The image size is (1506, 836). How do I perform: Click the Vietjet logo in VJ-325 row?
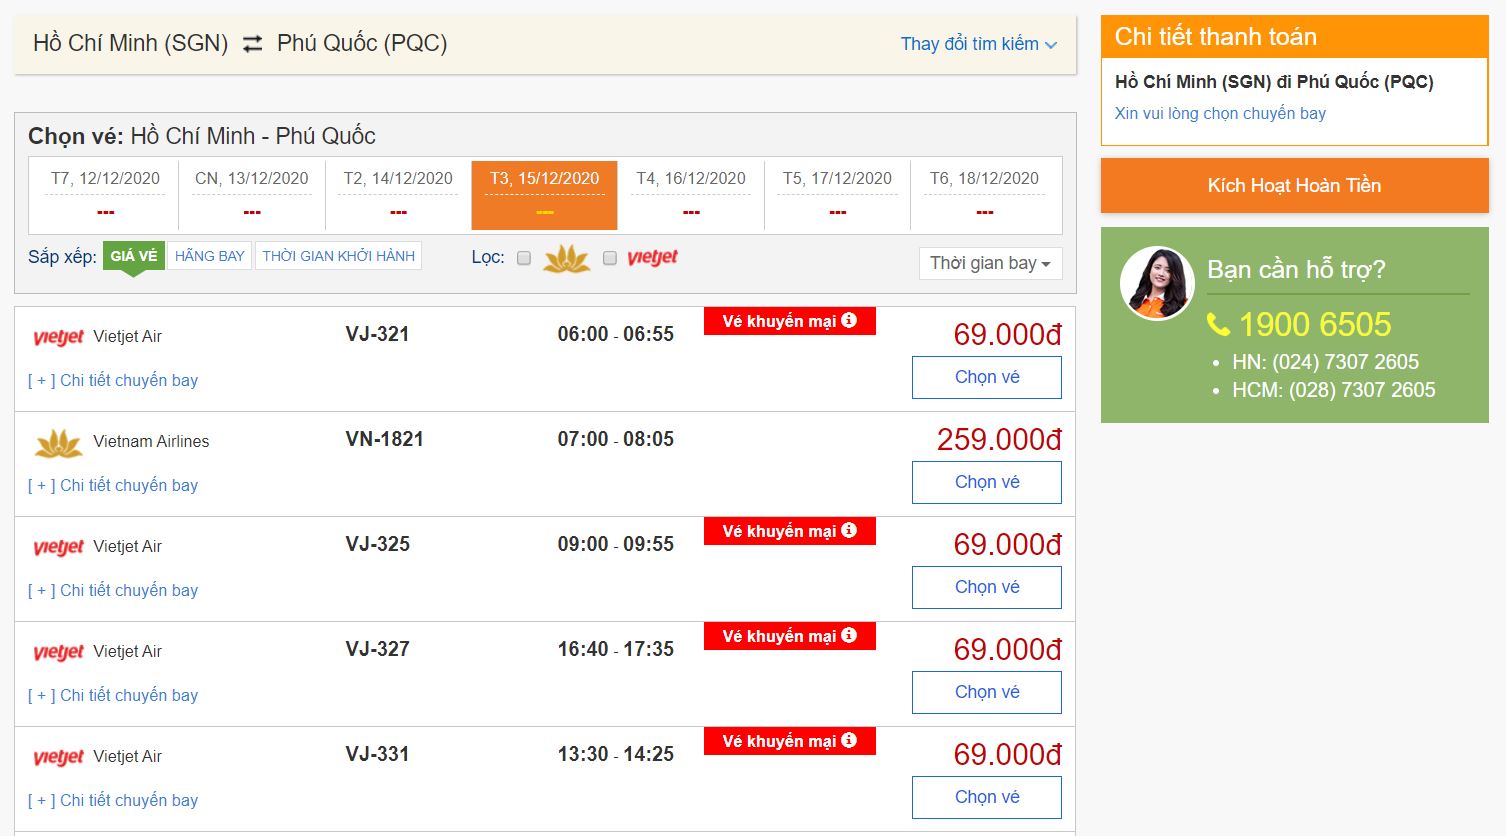coord(58,547)
